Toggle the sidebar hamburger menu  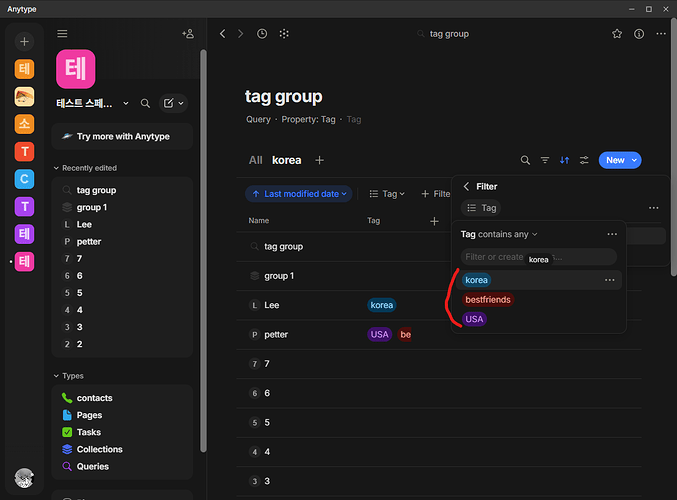coord(62,34)
